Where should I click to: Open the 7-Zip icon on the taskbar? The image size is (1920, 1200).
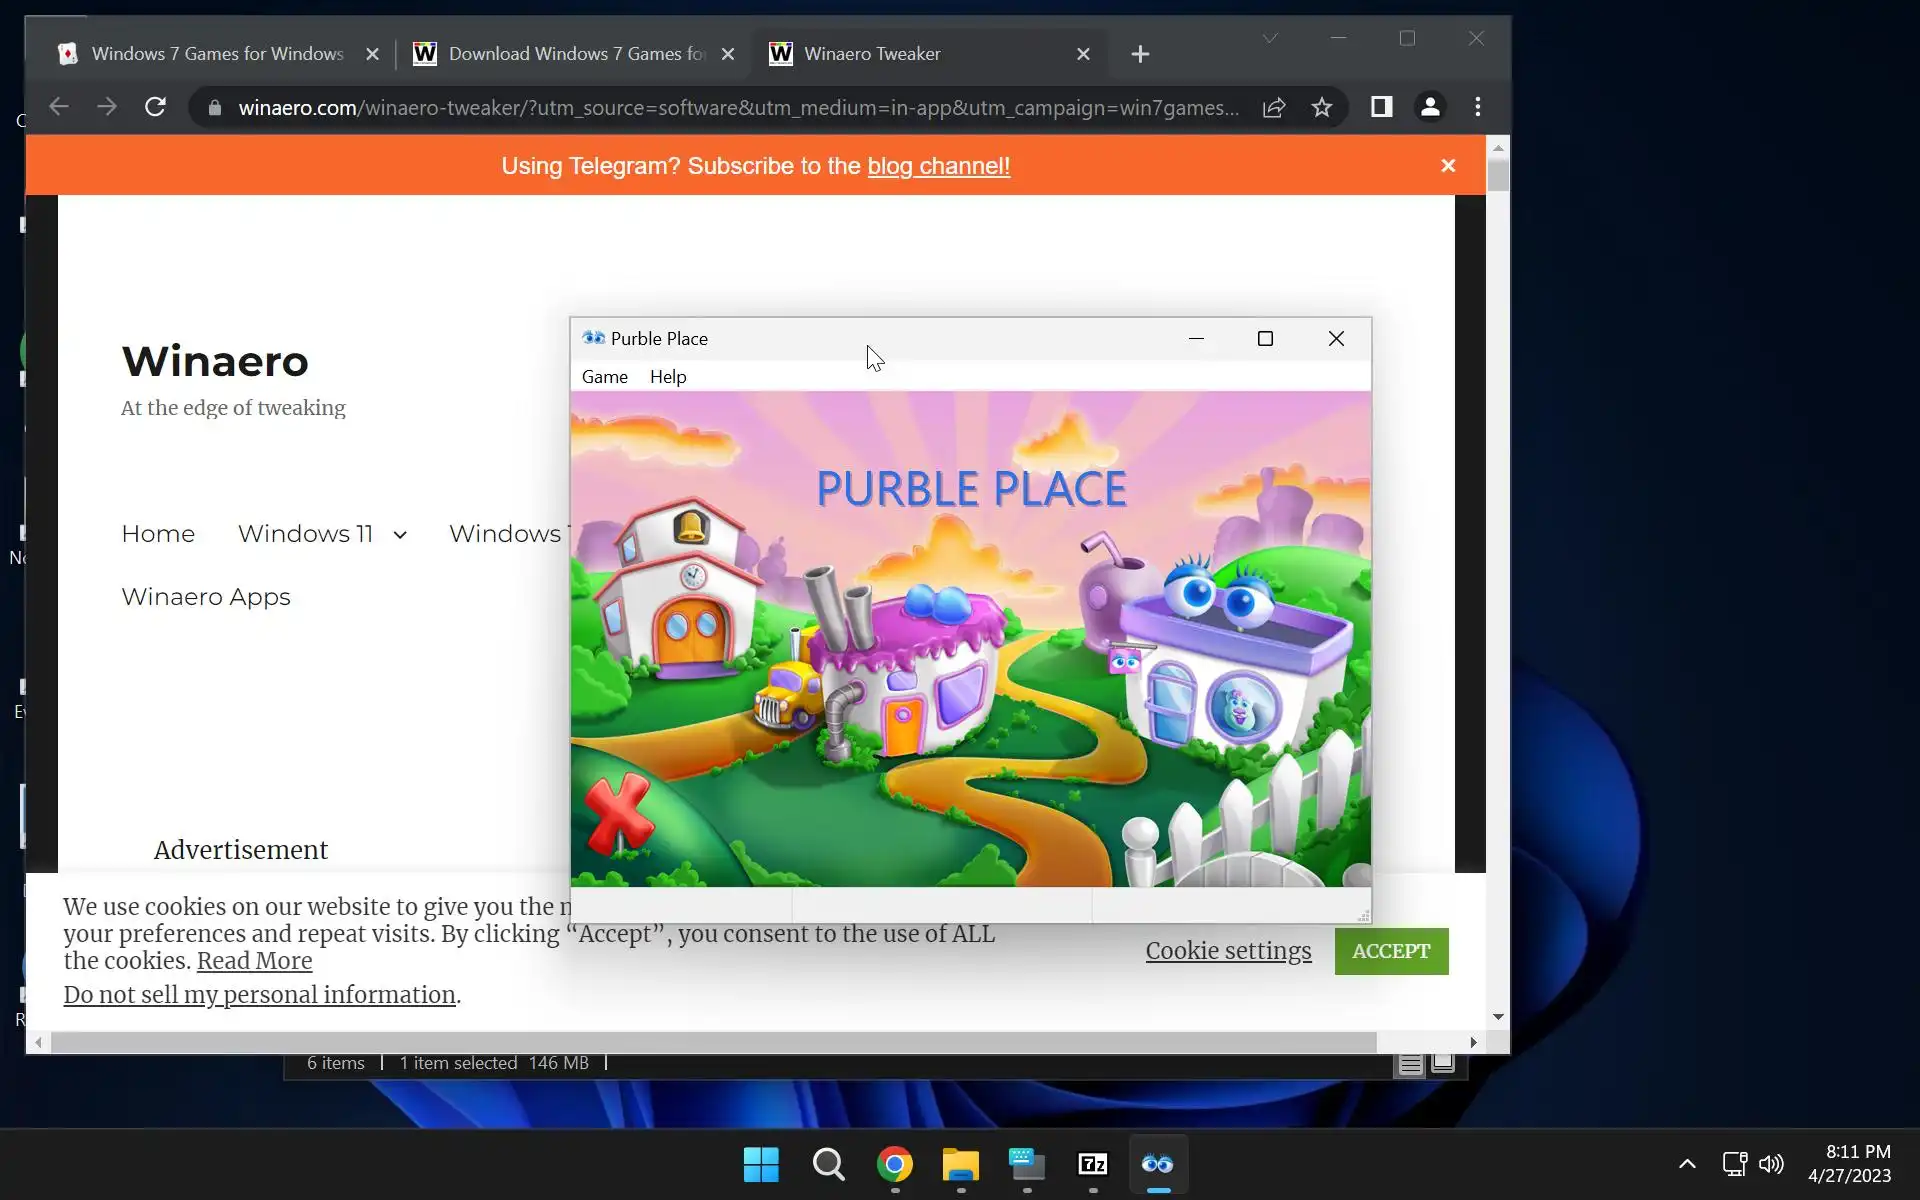(x=1092, y=1164)
